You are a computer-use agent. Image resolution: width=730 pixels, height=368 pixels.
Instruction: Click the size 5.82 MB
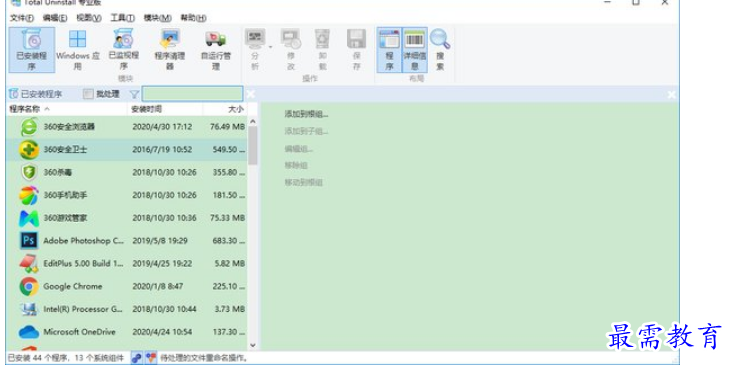(x=230, y=264)
